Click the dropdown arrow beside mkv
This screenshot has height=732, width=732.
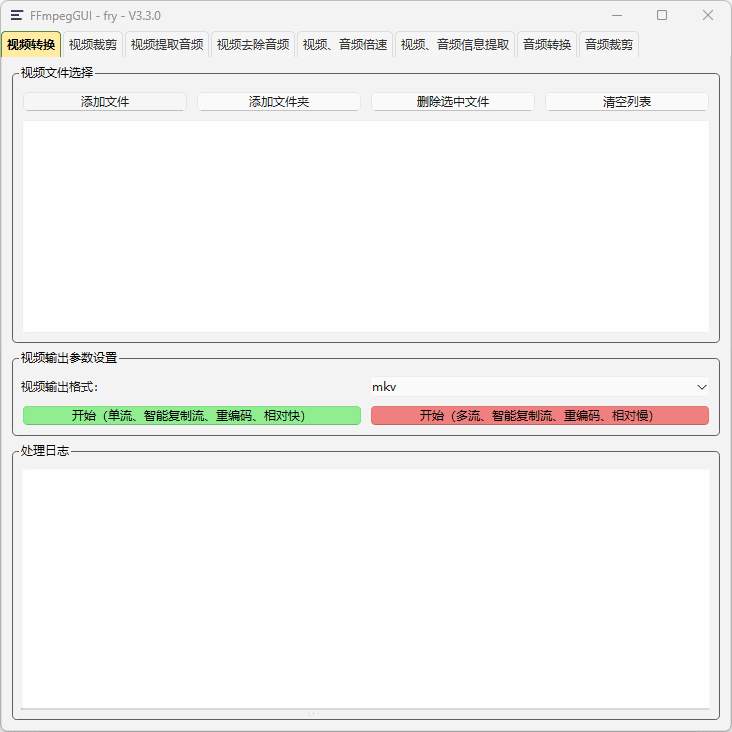701,387
